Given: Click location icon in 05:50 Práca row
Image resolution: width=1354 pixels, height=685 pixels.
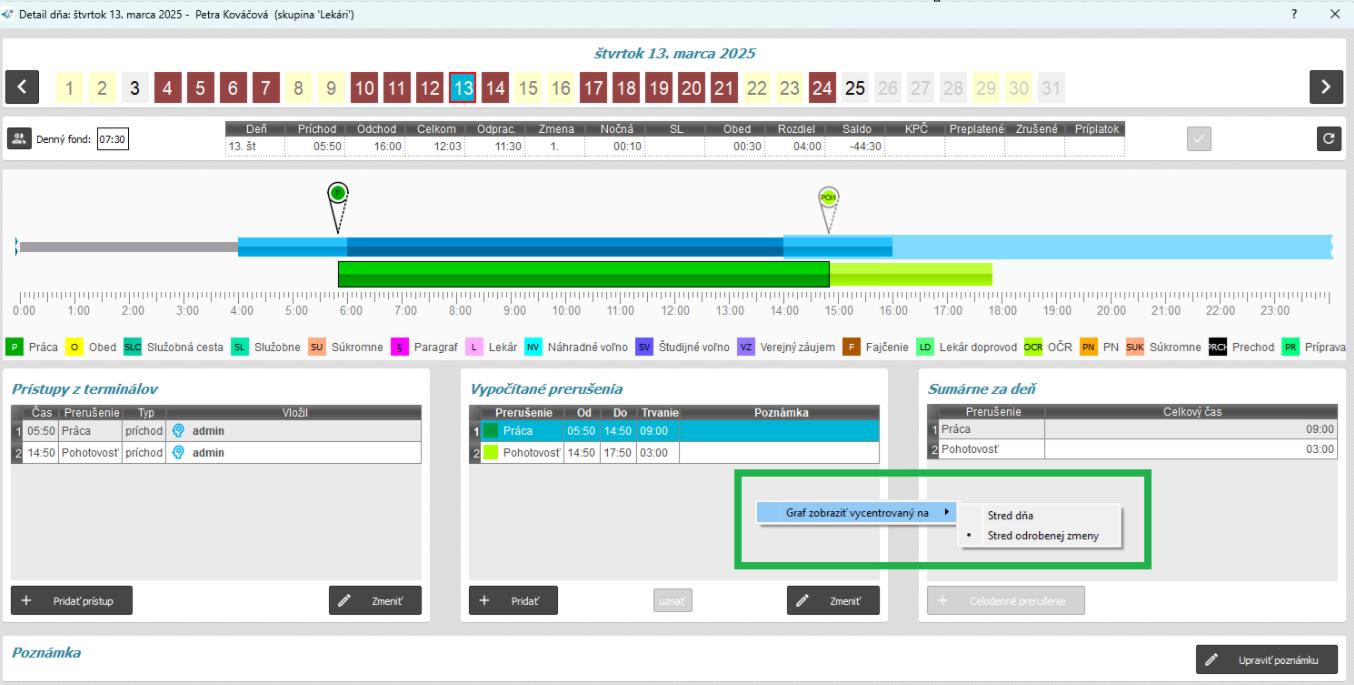Looking at the screenshot, I should [179, 431].
